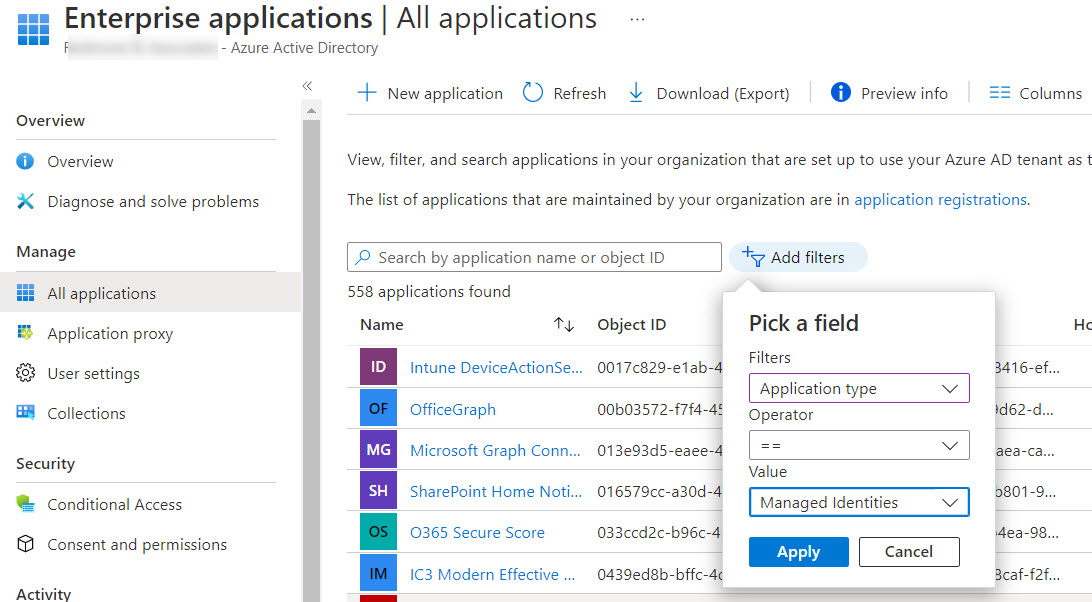Click the Application proxy icon
Screen dimensions: 1092x602
click(x=25, y=333)
